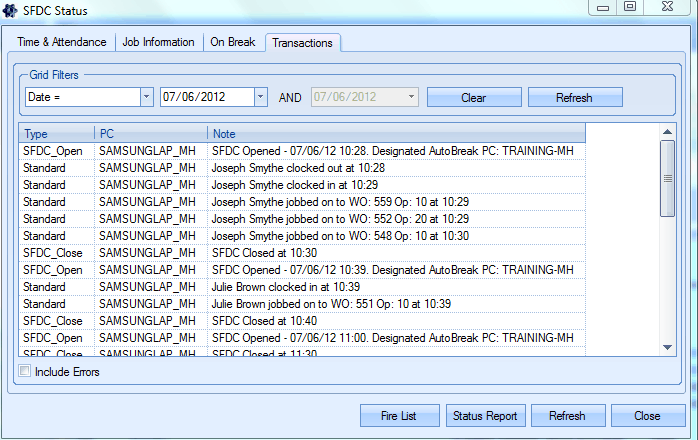698x440 pixels.
Task: Click the SFDC Status title bar icon
Action: pos(12,11)
